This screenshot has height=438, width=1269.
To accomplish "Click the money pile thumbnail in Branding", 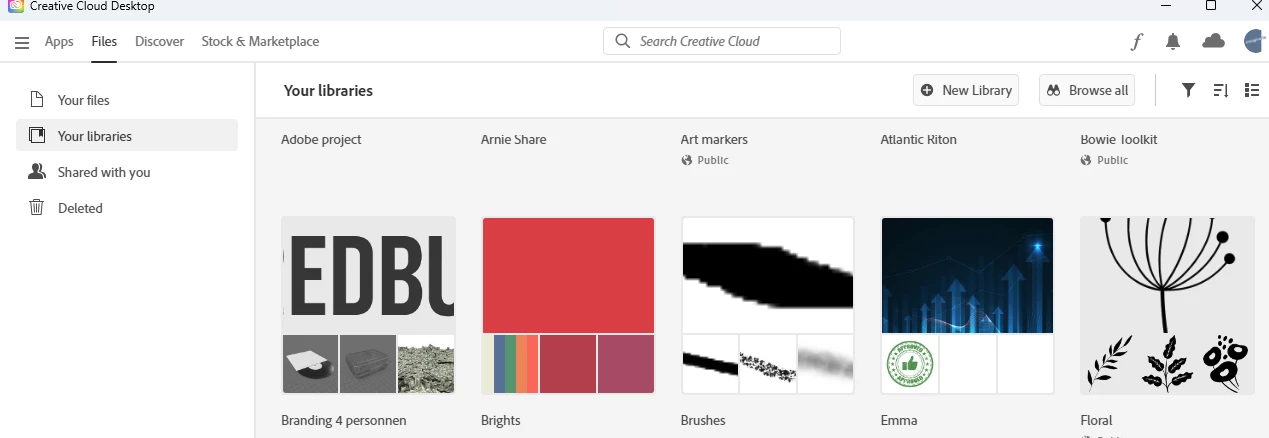I will pyautogui.click(x=426, y=364).
